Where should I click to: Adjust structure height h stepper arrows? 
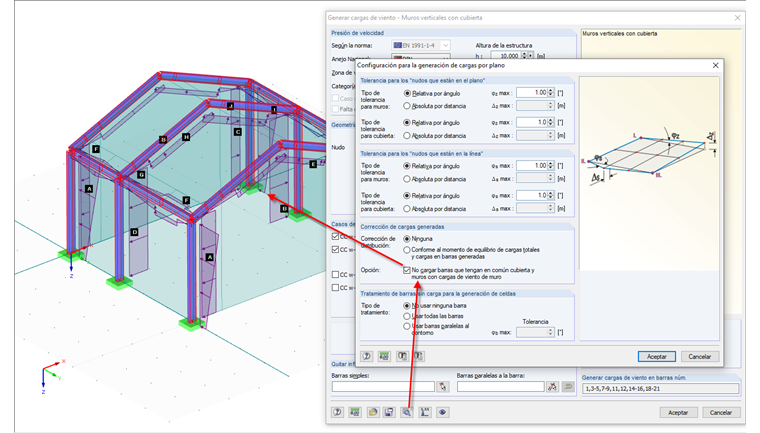(x=523, y=56)
